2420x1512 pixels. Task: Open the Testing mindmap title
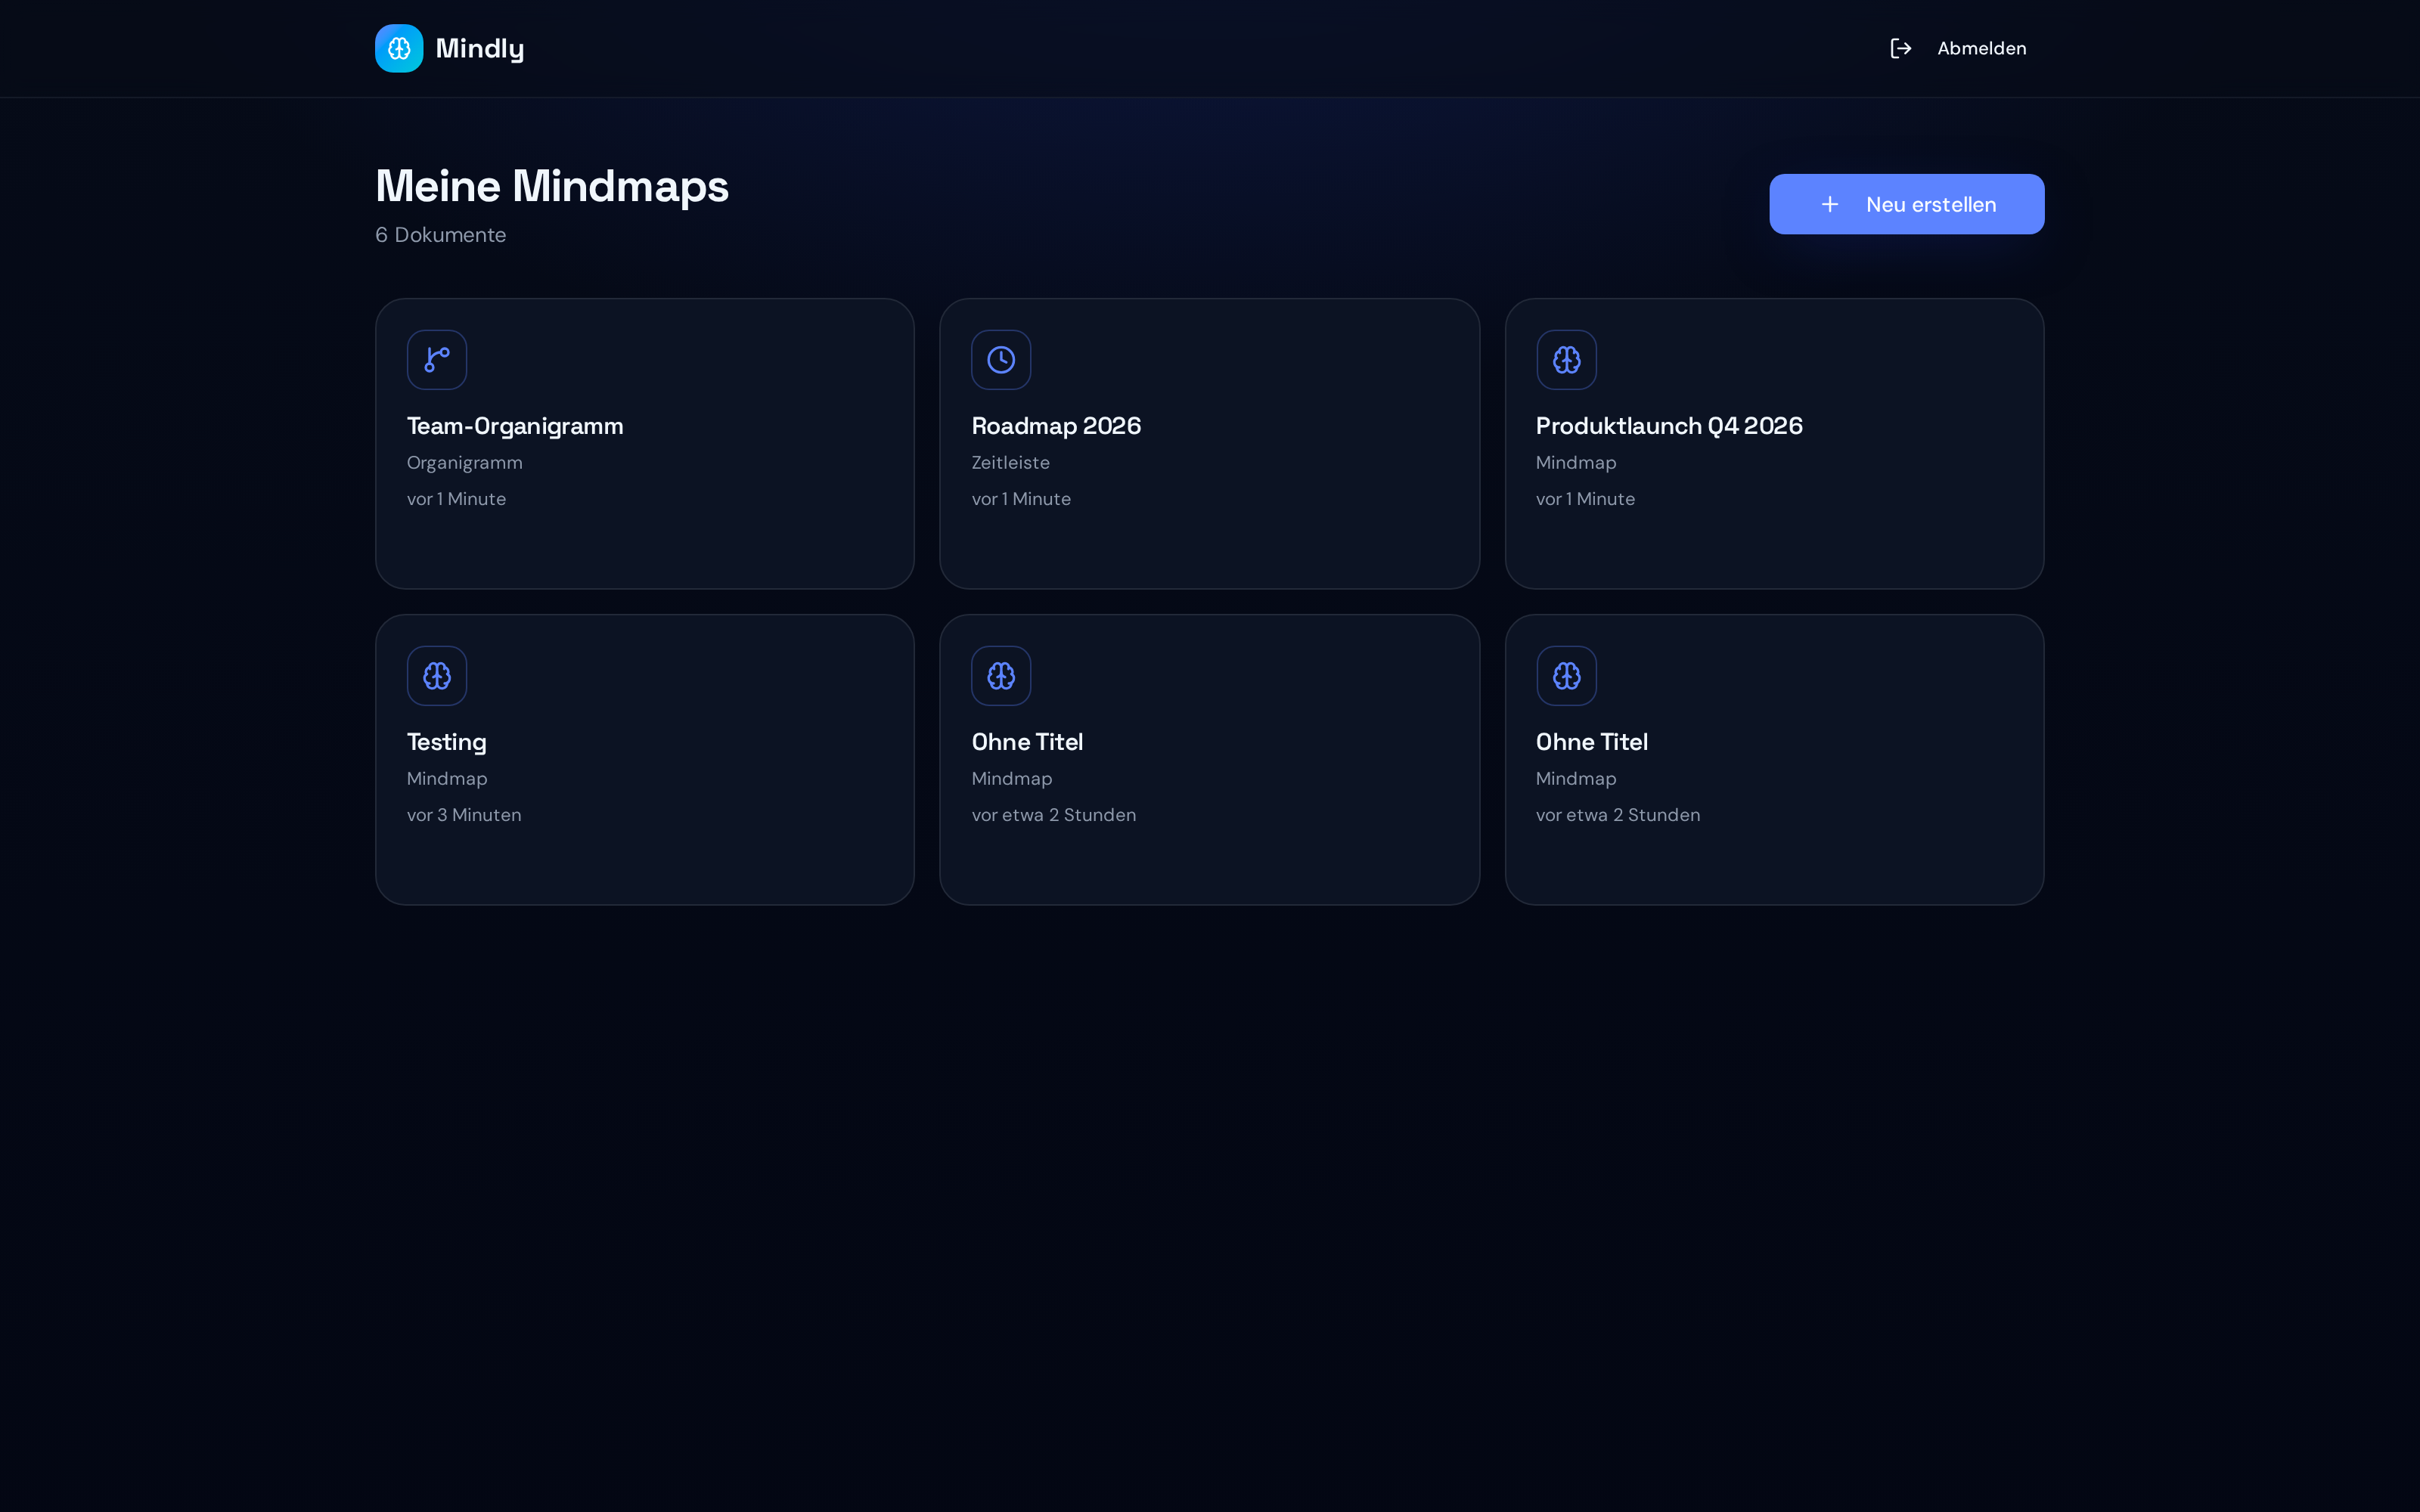point(446,742)
